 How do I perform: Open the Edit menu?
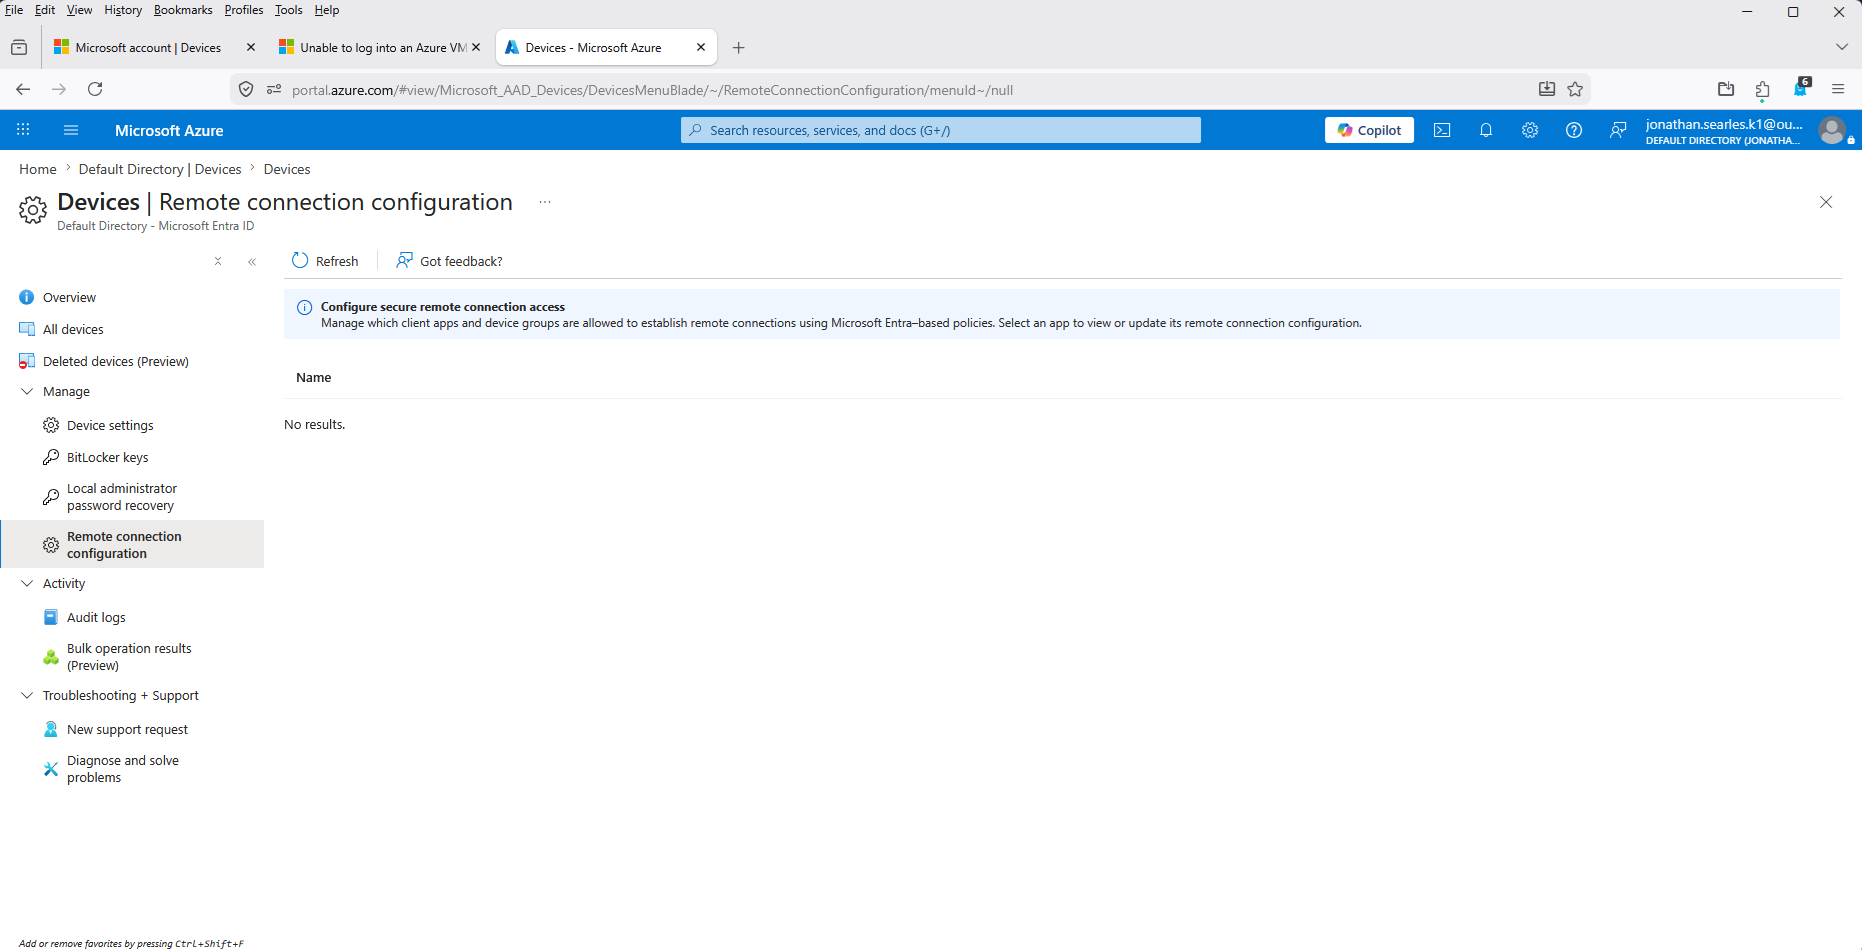(x=45, y=10)
